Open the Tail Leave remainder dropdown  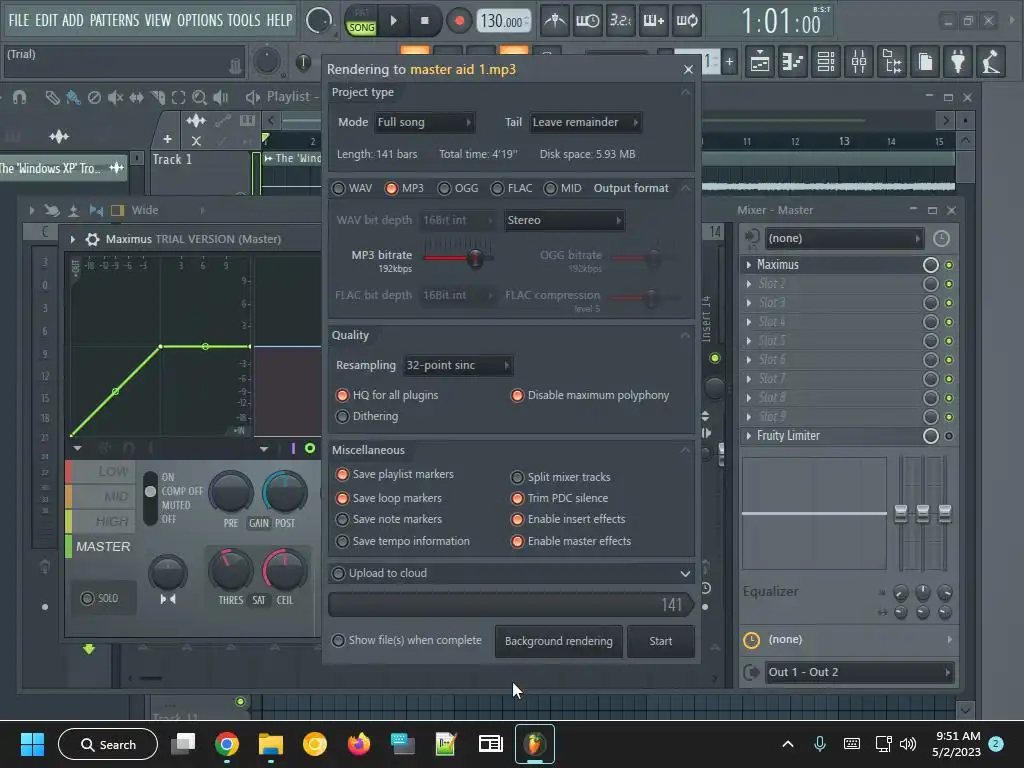[x=585, y=122]
